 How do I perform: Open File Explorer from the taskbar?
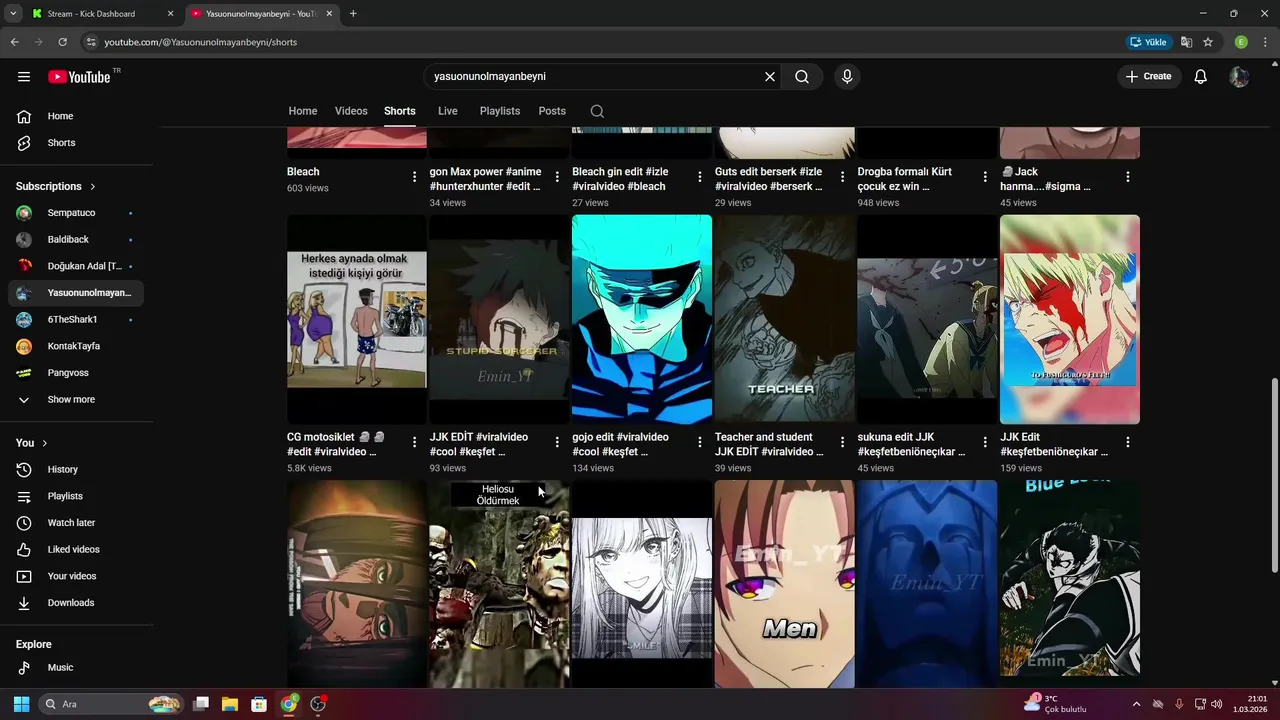click(230, 704)
